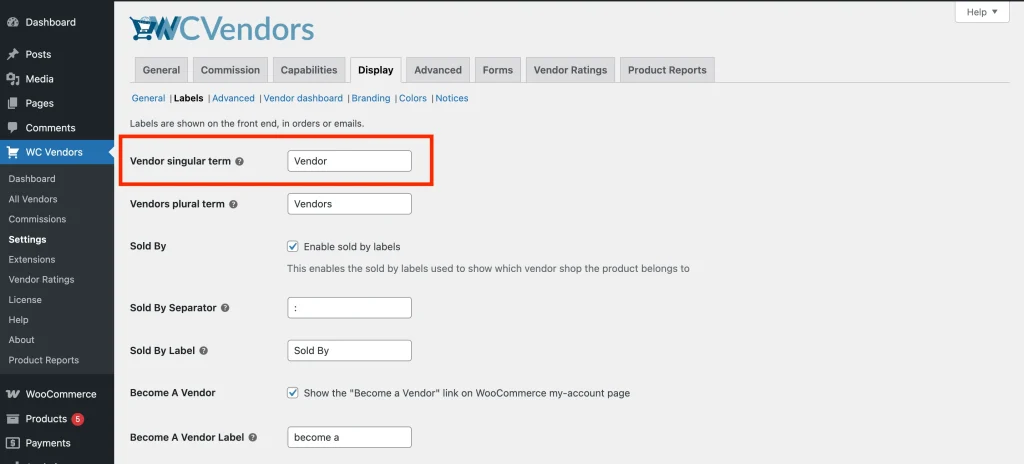Click the Become A Vendor Label input field
The image size is (1024, 464).
point(349,437)
